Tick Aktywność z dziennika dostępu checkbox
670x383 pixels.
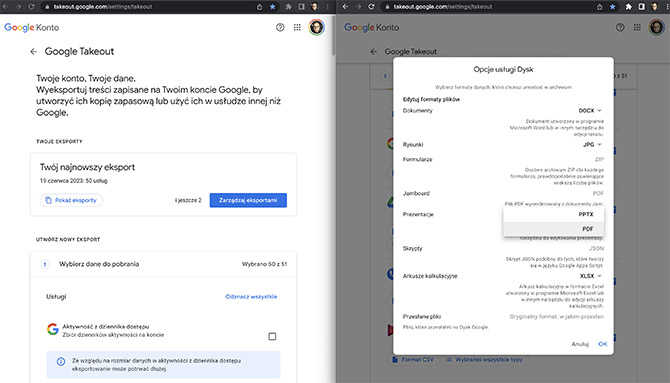point(272,336)
